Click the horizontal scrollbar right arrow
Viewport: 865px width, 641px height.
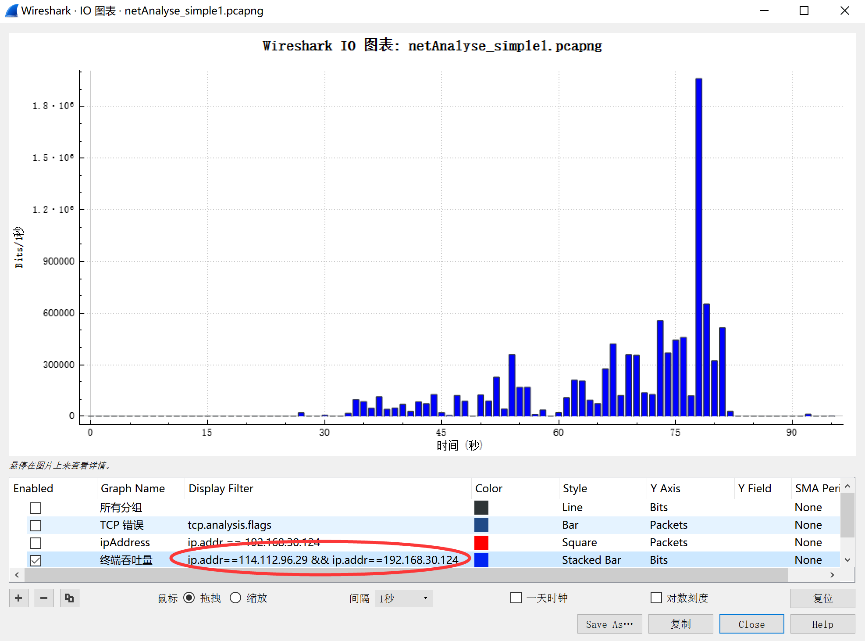[832, 575]
